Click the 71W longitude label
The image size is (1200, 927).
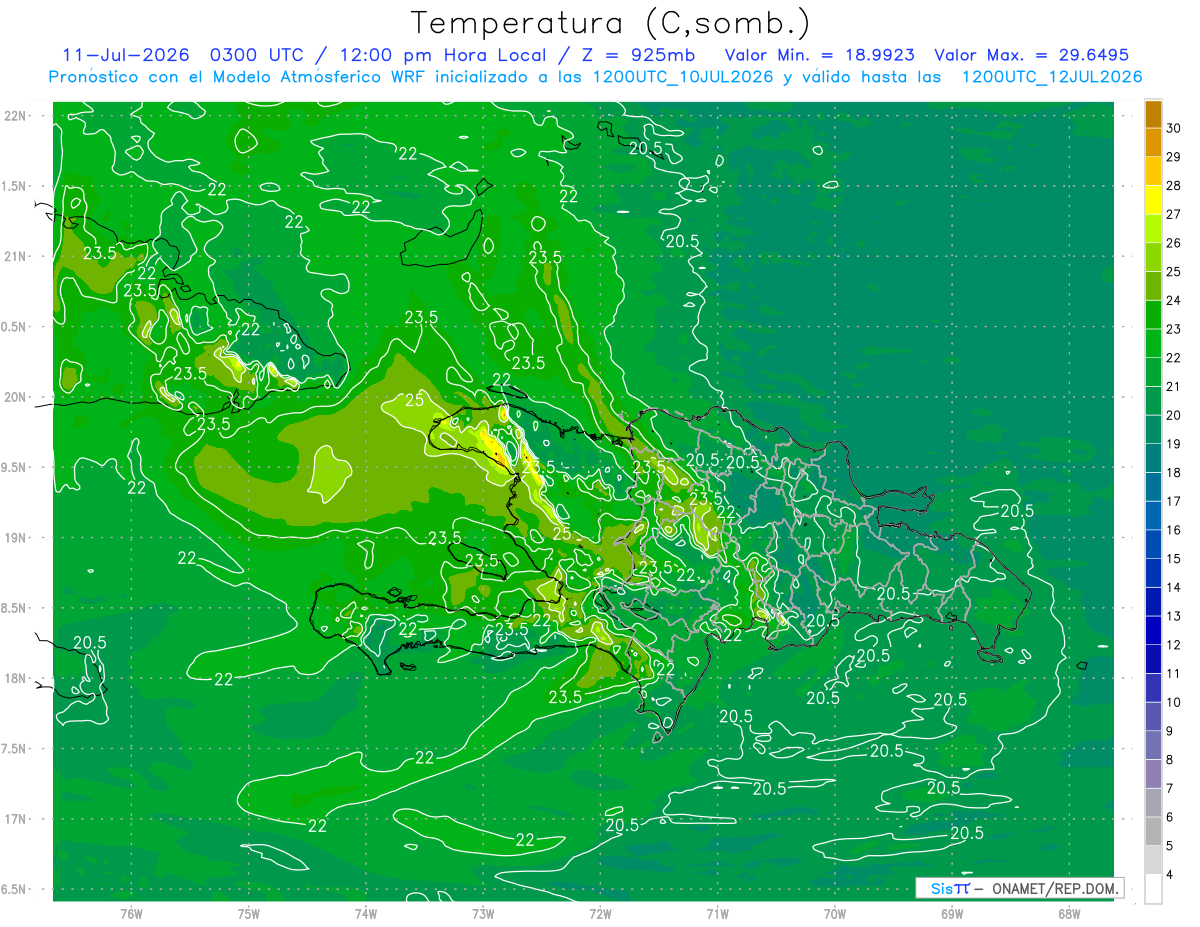717,914
